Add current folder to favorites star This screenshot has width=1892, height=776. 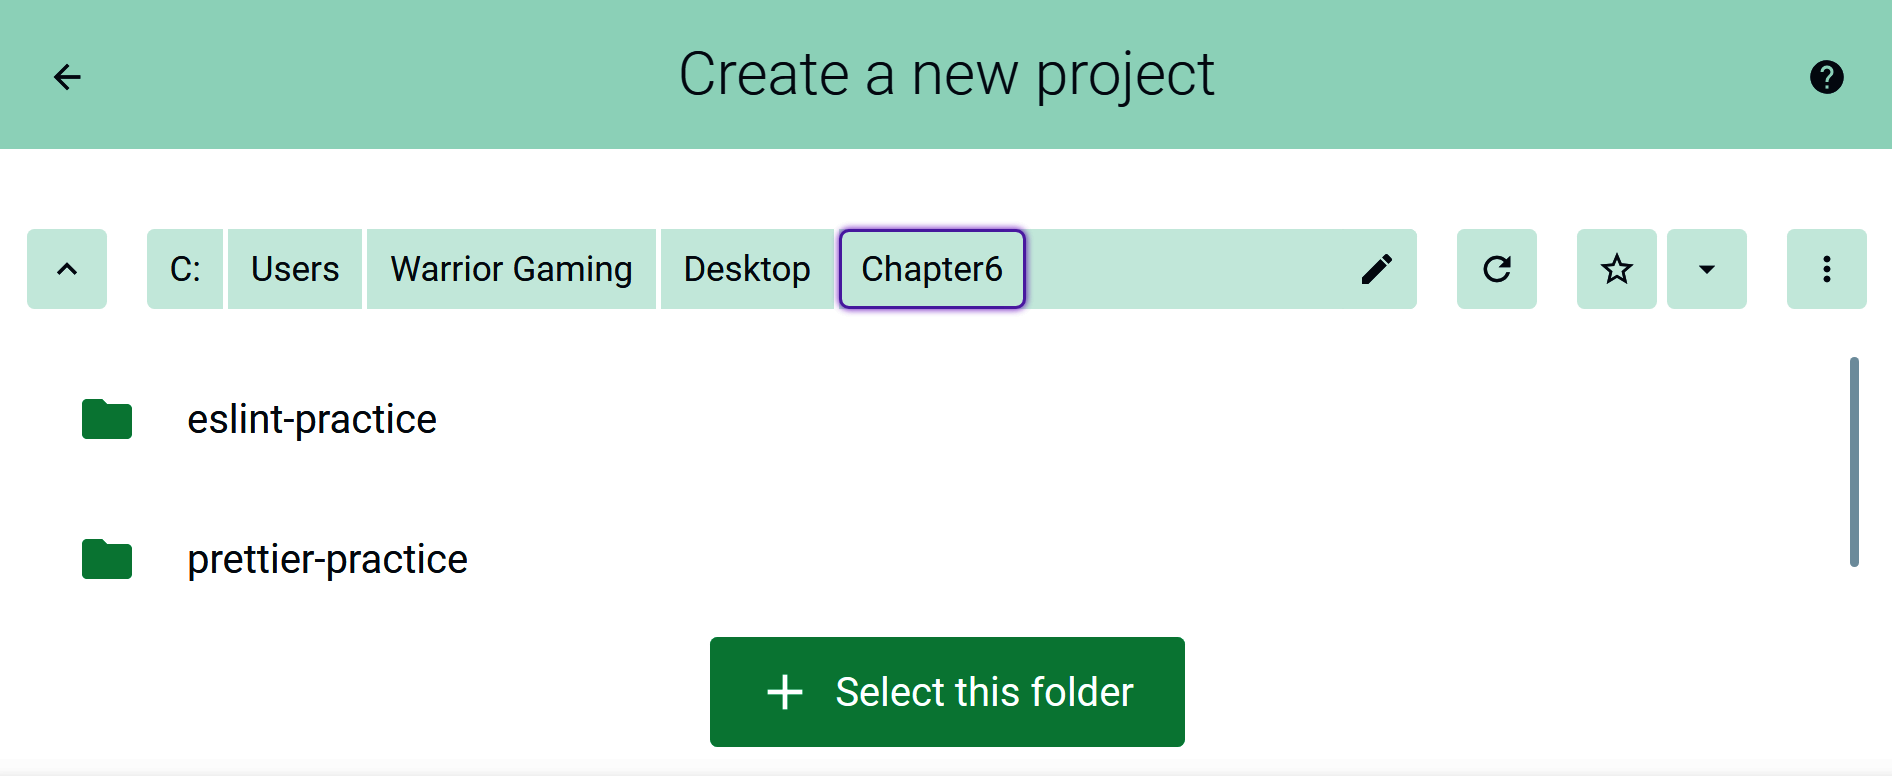tap(1616, 269)
